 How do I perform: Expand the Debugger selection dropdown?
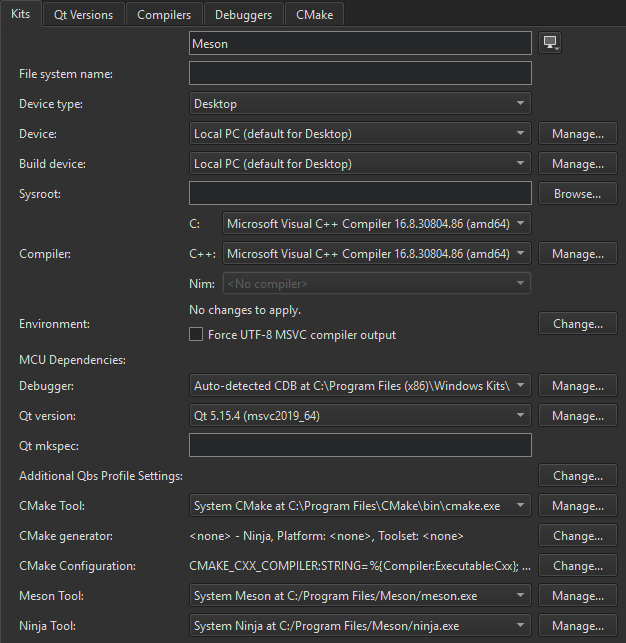(x=360, y=385)
